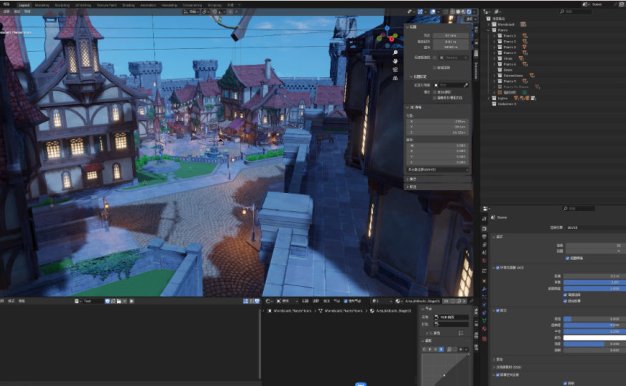Screen dimensions: 626x386
Task: Switch to the Layout workspace tab
Action: pyautogui.click(x=24, y=5)
